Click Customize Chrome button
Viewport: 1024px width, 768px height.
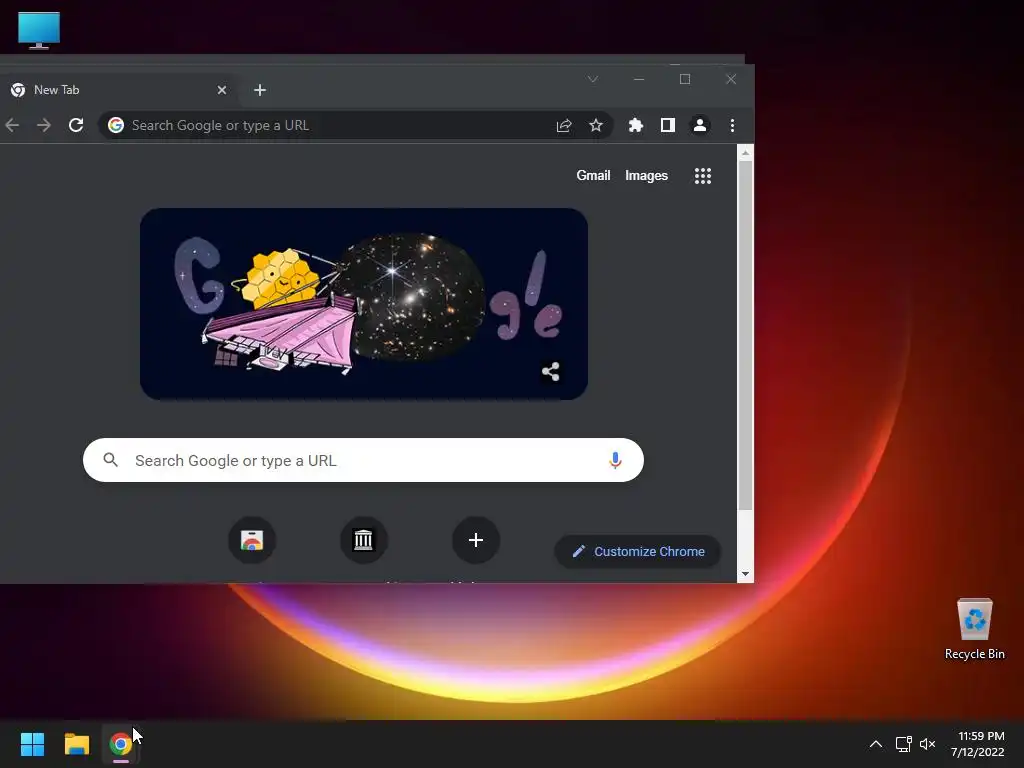[x=638, y=551]
